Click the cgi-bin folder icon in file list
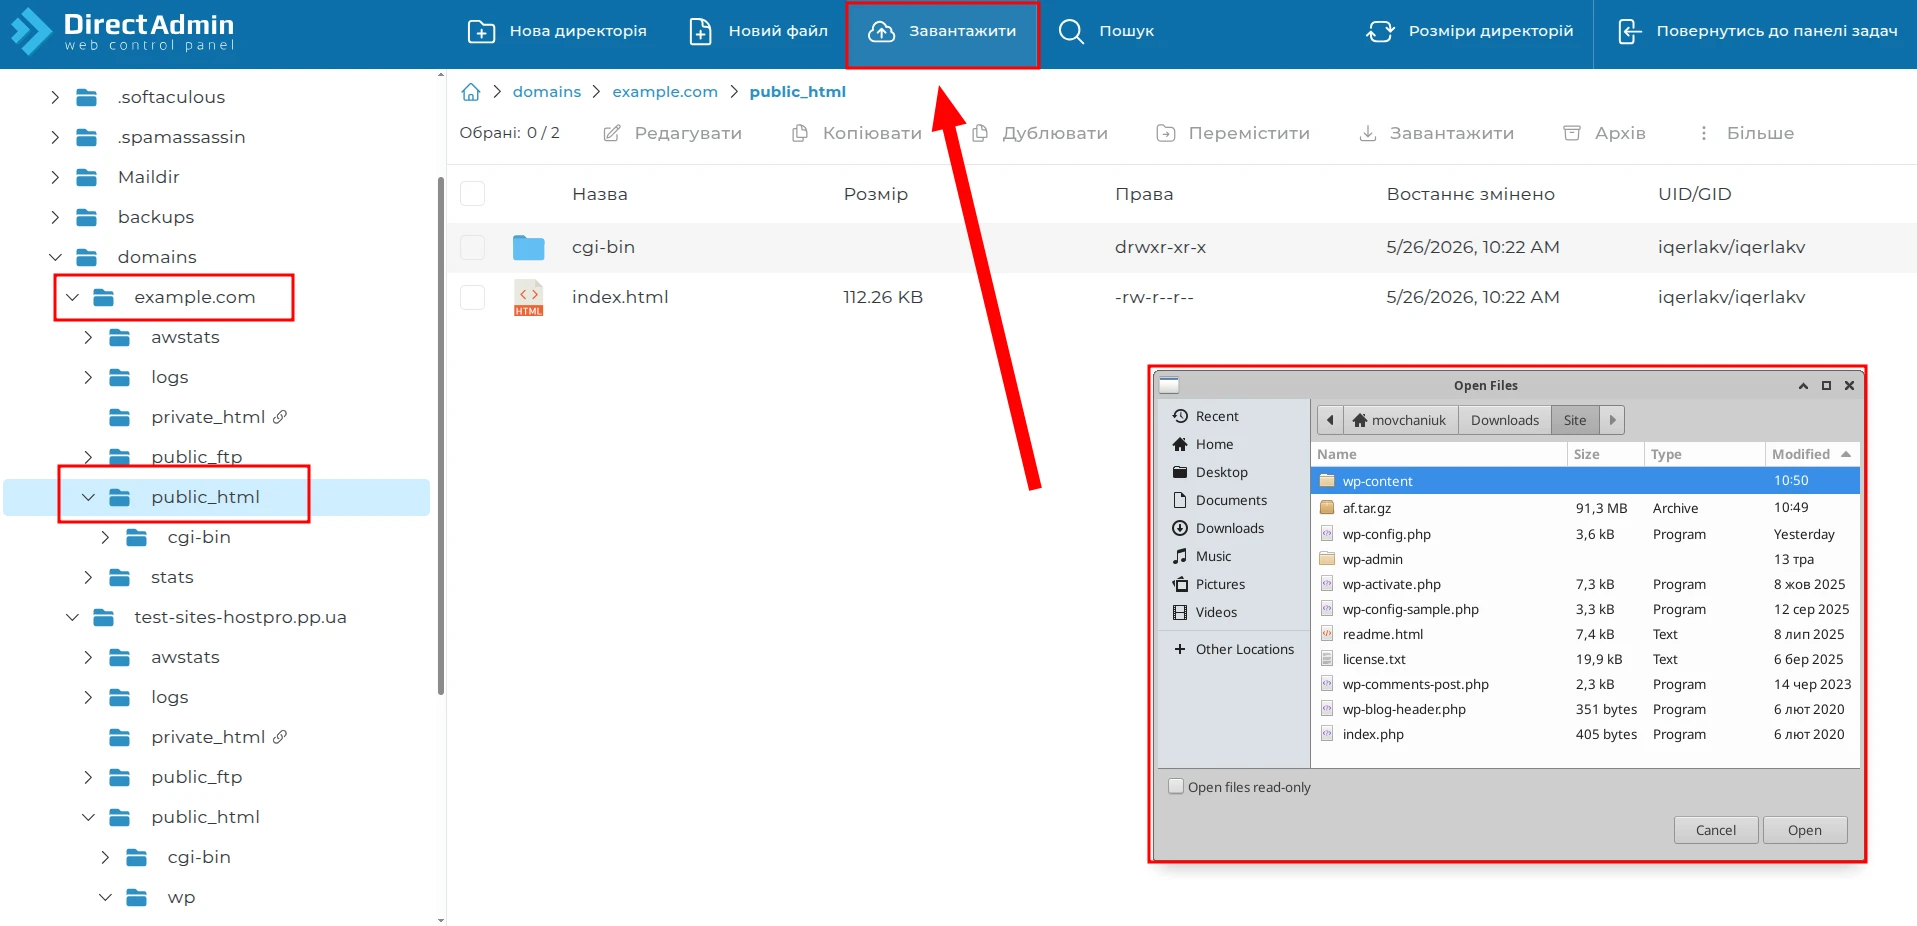1917x926 pixels. (x=528, y=247)
